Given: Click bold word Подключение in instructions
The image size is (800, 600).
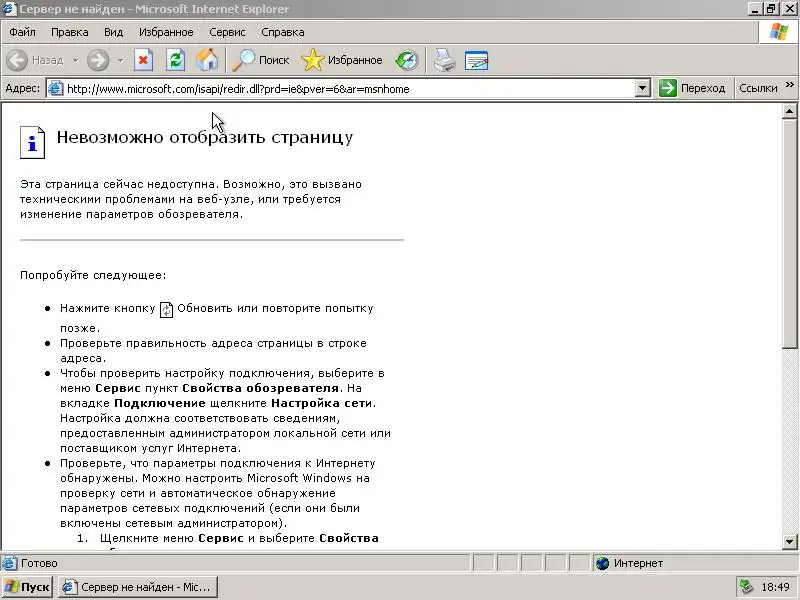Looking at the screenshot, I should click(x=160, y=403).
